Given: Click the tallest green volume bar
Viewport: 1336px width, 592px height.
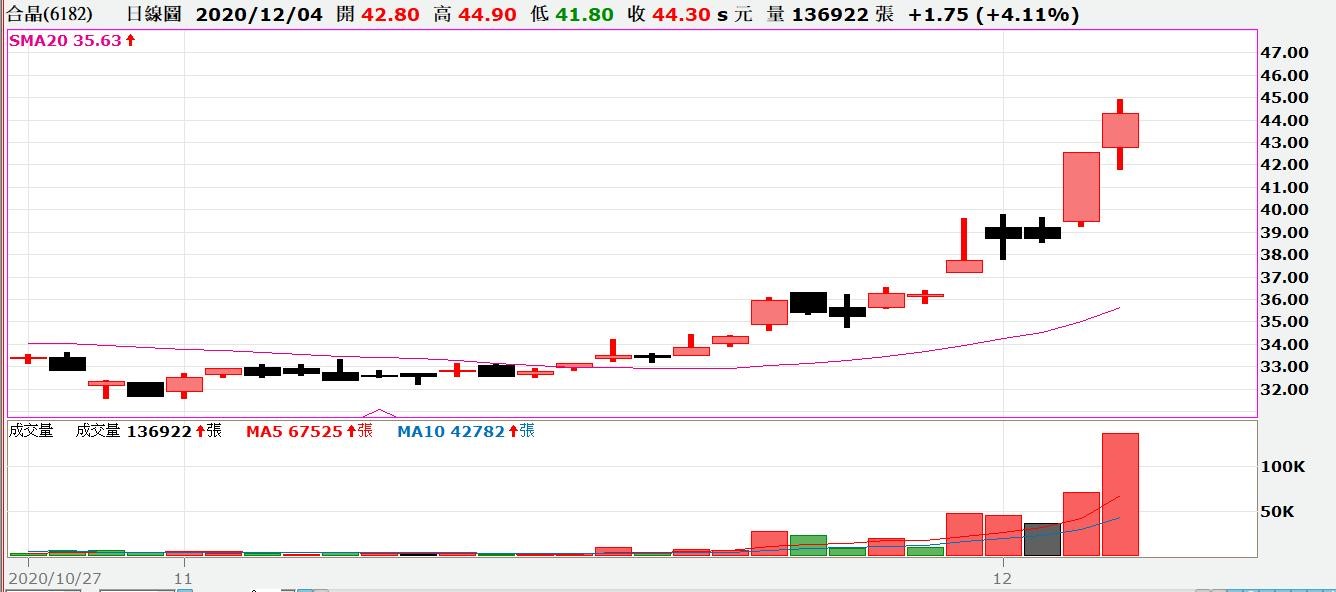Looking at the screenshot, I should pyautogui.click(x=808, y=545).
